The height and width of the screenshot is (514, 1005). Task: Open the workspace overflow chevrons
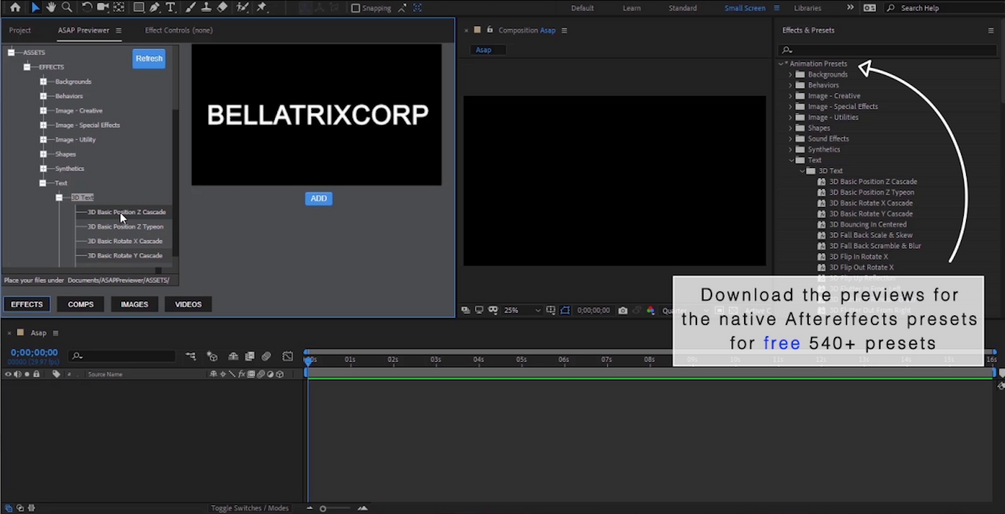pos(850,8)
